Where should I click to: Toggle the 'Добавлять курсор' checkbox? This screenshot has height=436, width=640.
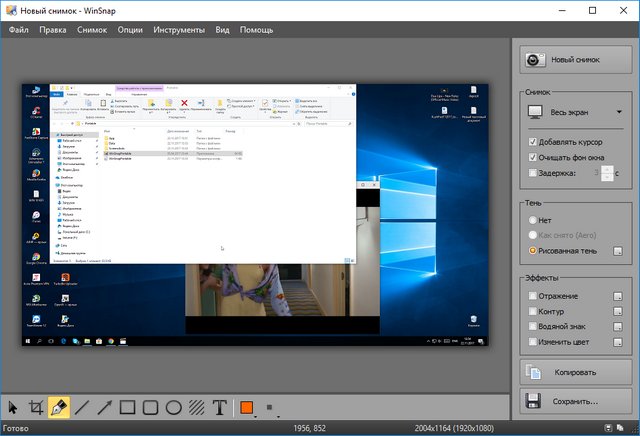pyautogui.click(x=532, y=141)
